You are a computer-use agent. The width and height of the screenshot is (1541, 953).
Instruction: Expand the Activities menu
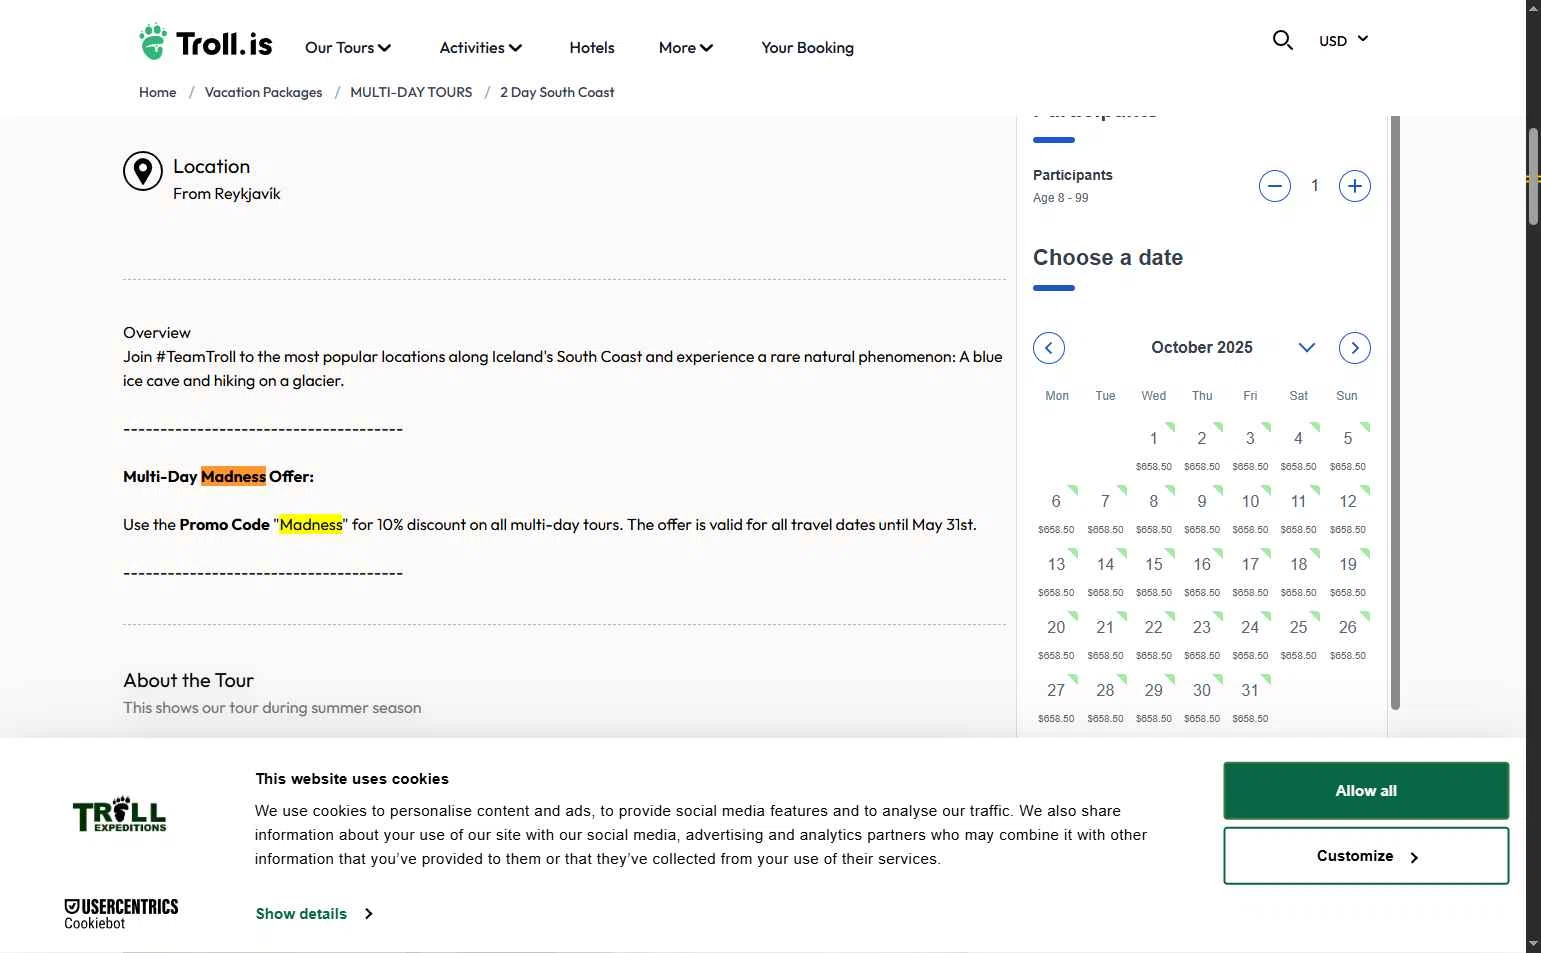coord(481,48)
